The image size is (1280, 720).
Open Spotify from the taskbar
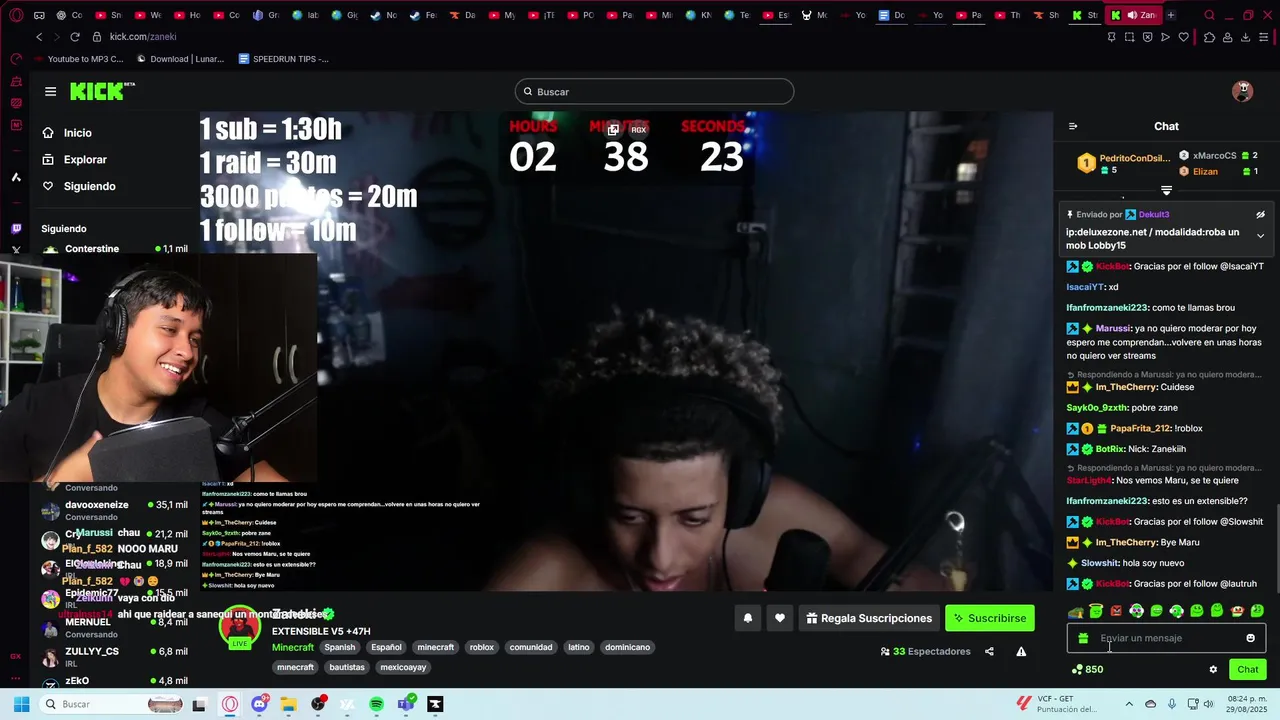pos(376,705)
